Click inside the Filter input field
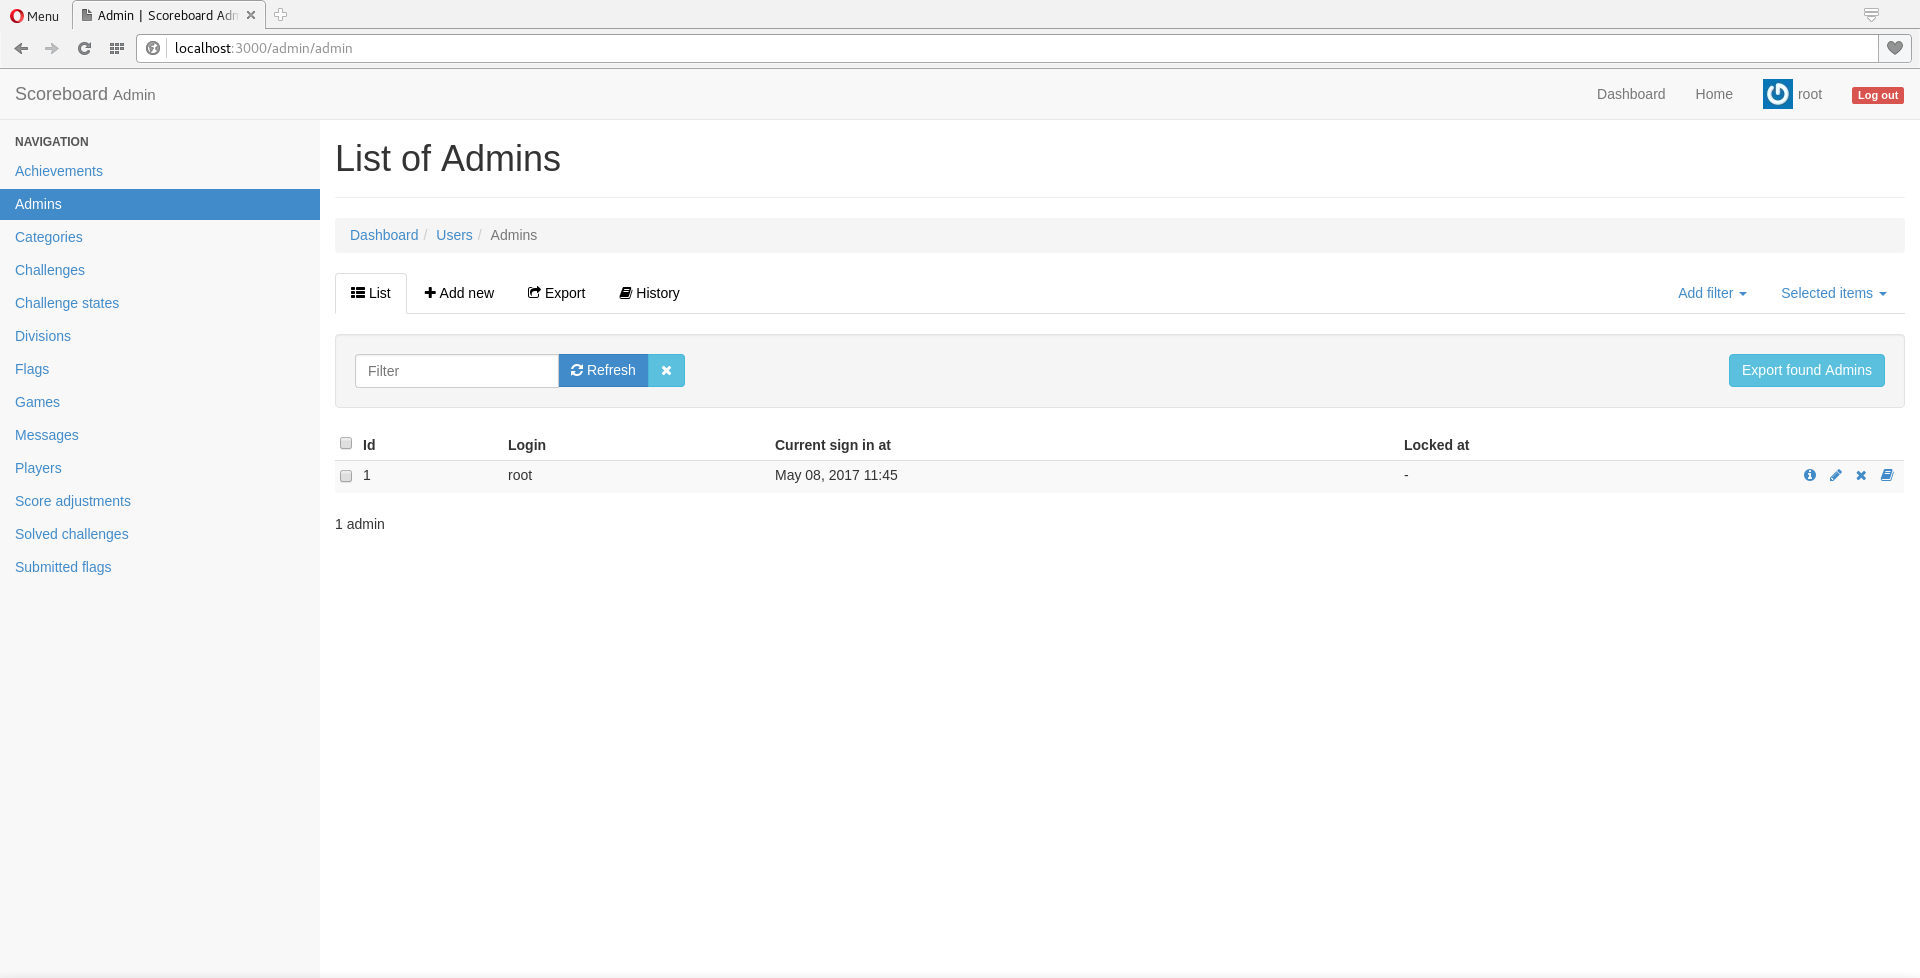Image resolution: width=1920 pixels, height=978 pixels. point(456,370)
